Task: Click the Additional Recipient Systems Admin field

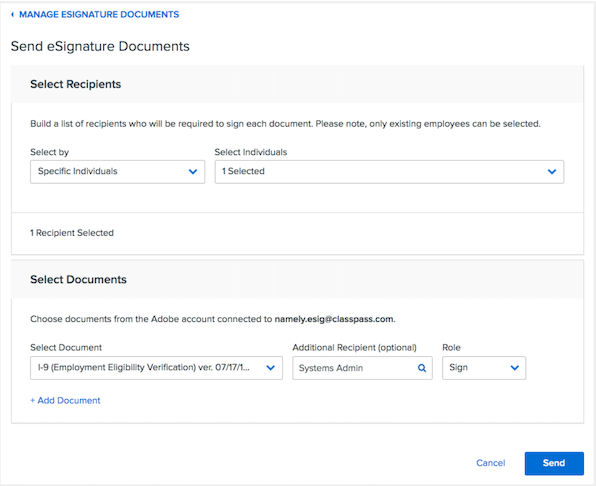Action: pyautogui.click(x=362, y=368)
